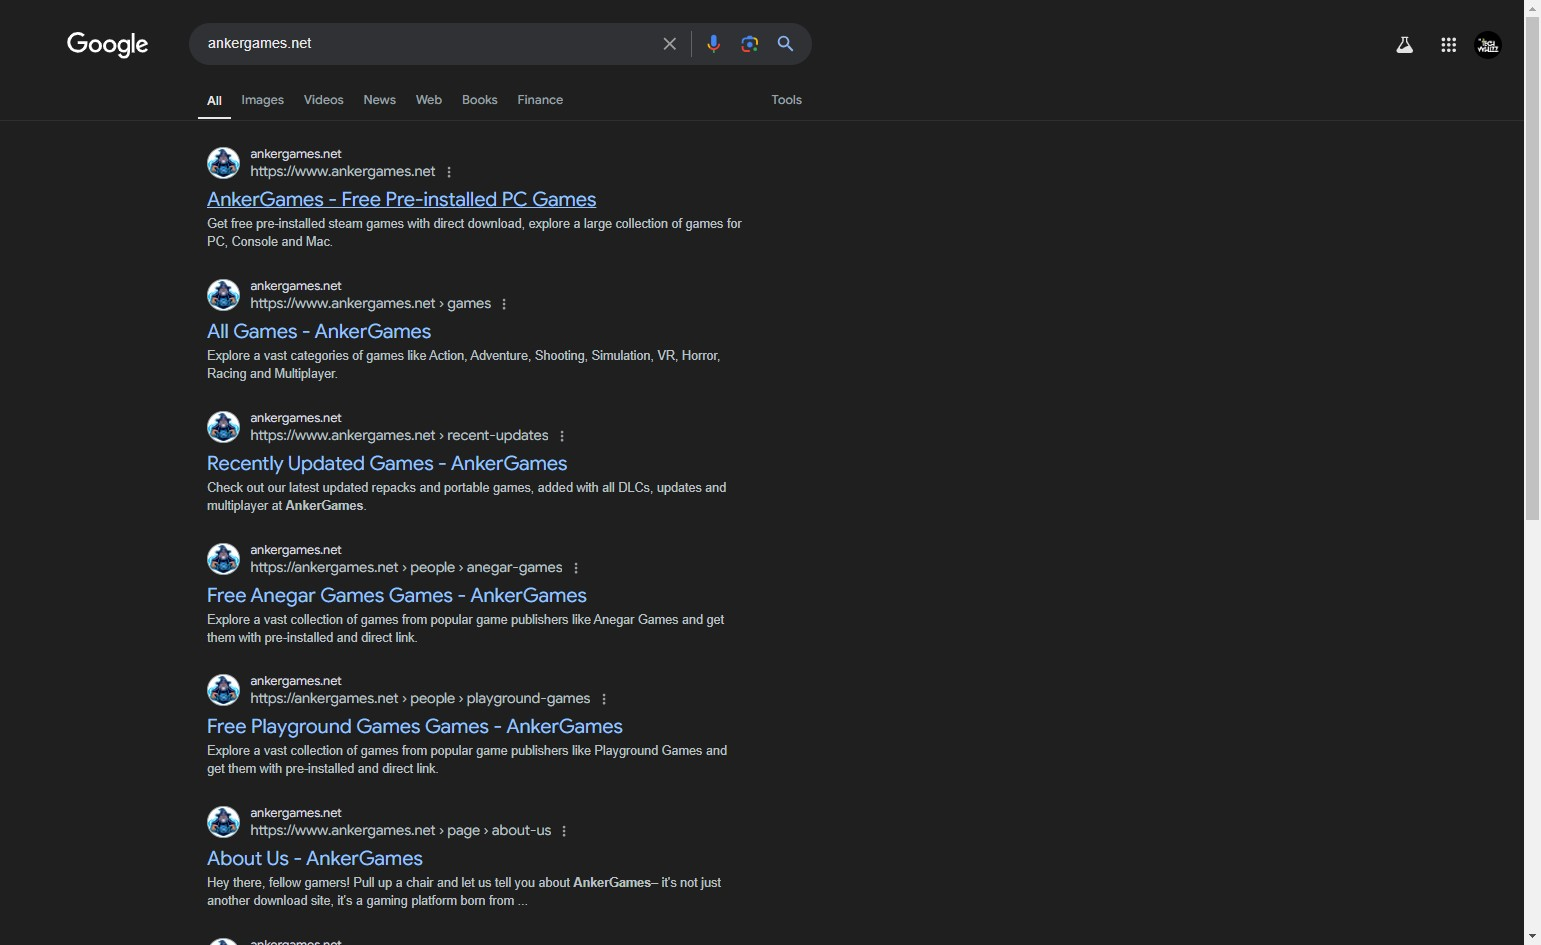Switch to the Web tab

tap(429, 100)
